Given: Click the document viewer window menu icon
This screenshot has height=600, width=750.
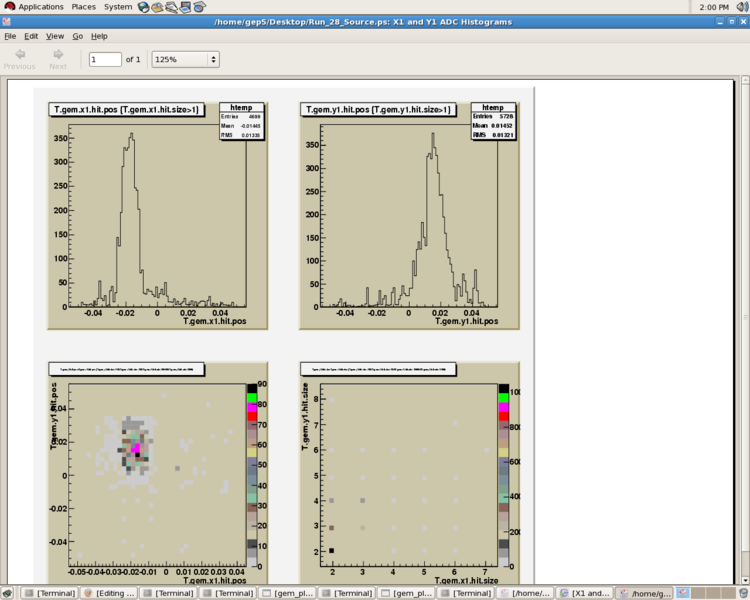Looking at the screenshot, I should tap(6, 22).
